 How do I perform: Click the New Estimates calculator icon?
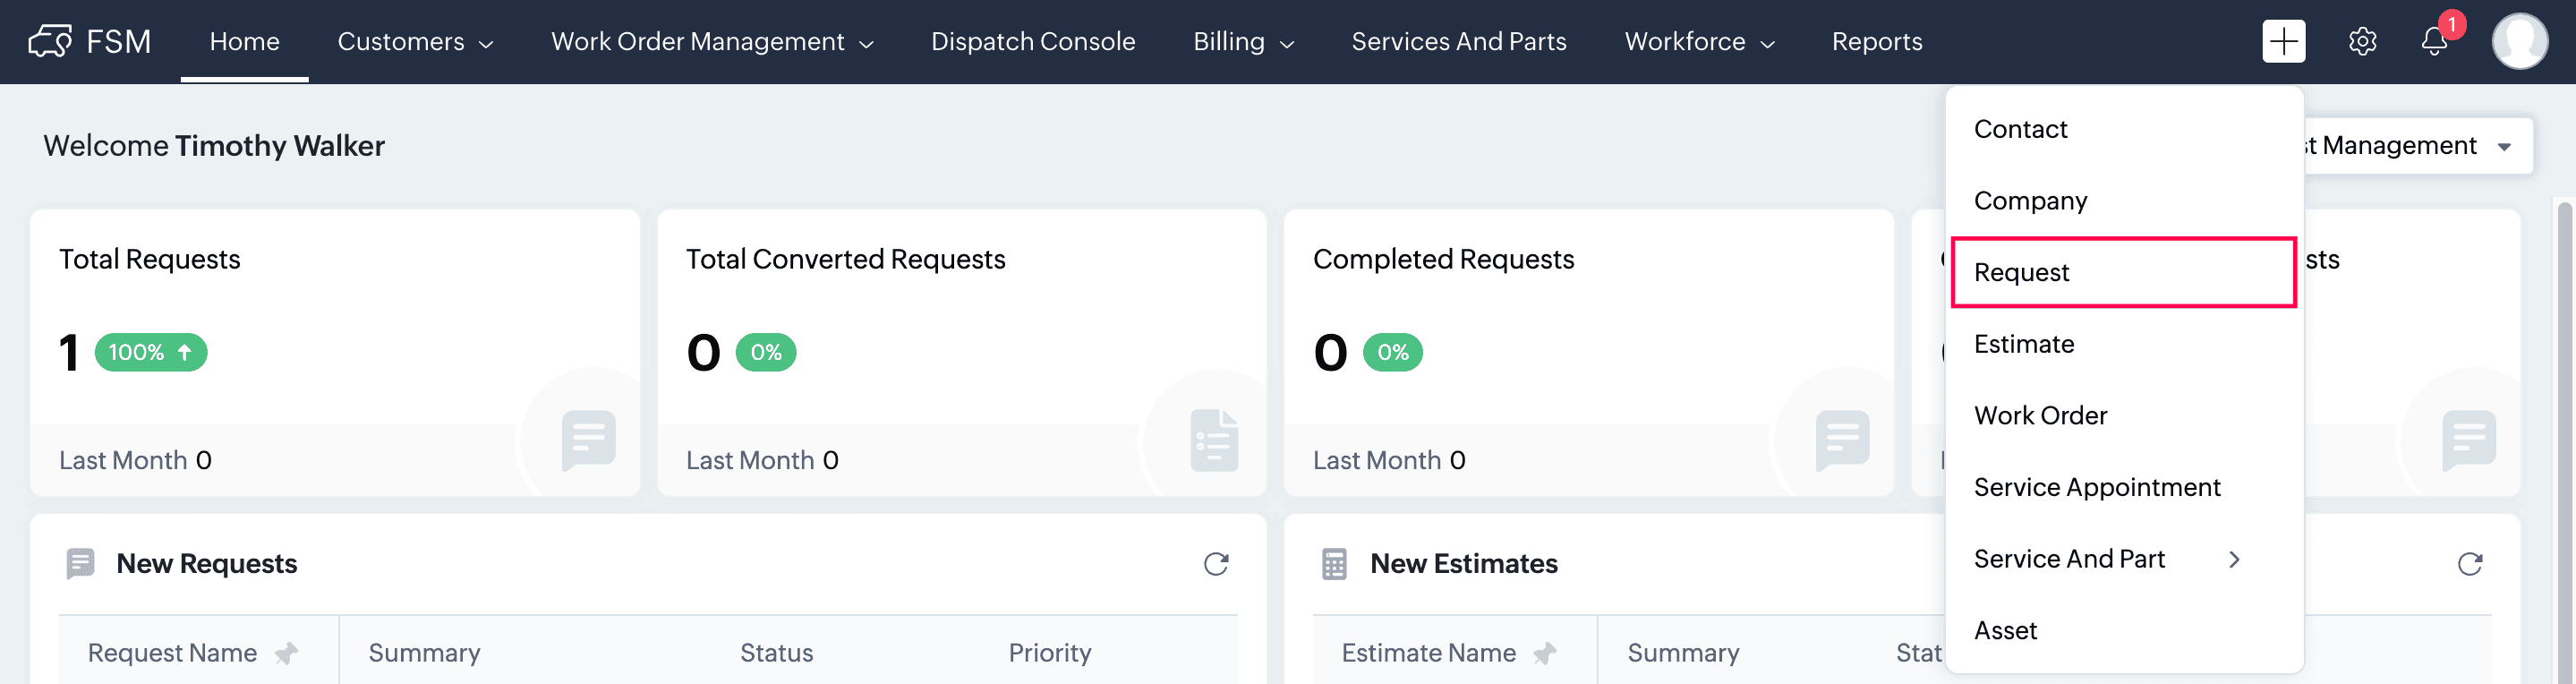click(1334, 564)
